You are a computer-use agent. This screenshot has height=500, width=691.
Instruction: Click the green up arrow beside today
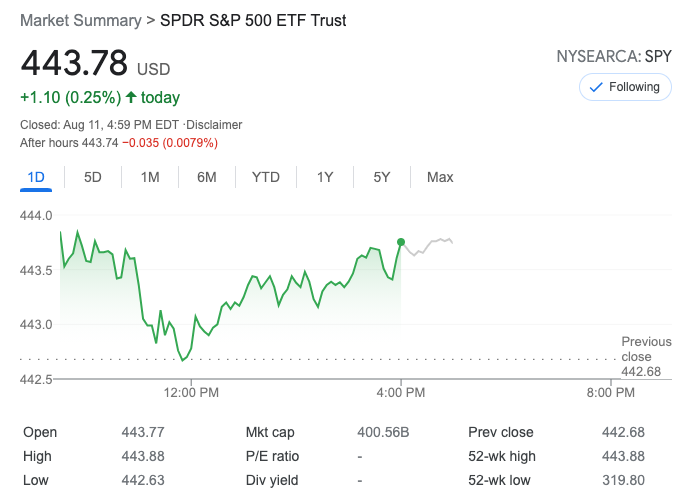(x=131, y=97)
